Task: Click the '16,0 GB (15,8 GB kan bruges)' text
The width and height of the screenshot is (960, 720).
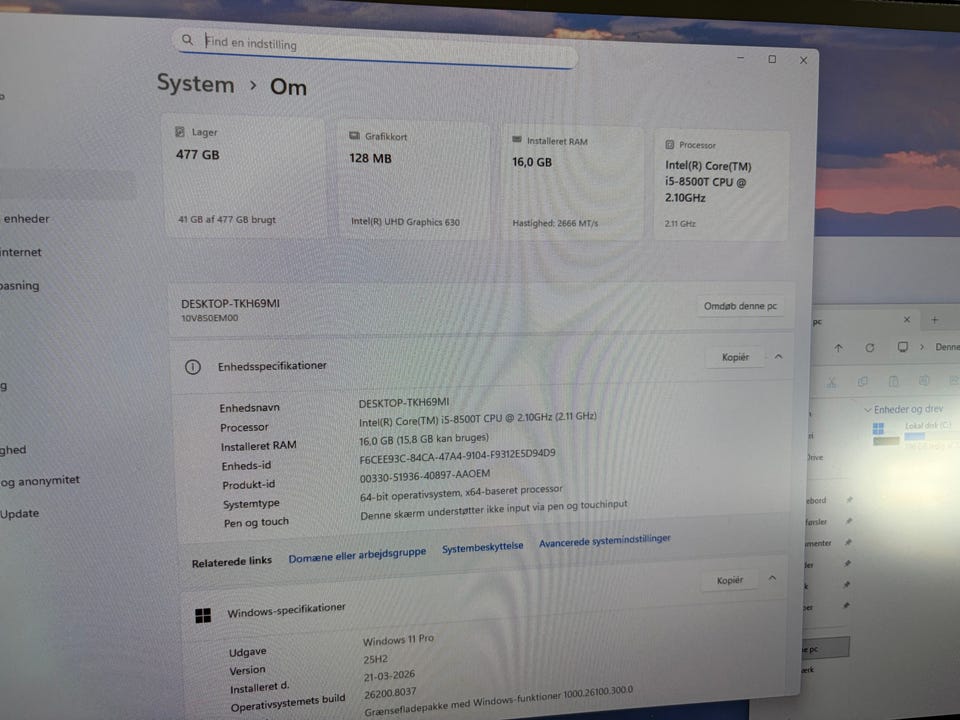Action: [424, 439]
